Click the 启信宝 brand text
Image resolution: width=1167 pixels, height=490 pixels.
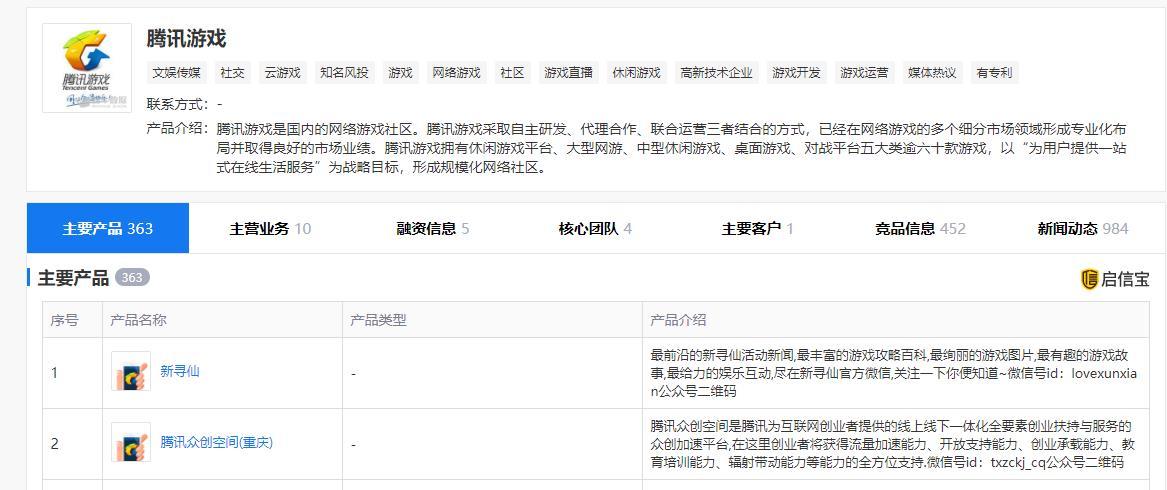point(1125,279)
